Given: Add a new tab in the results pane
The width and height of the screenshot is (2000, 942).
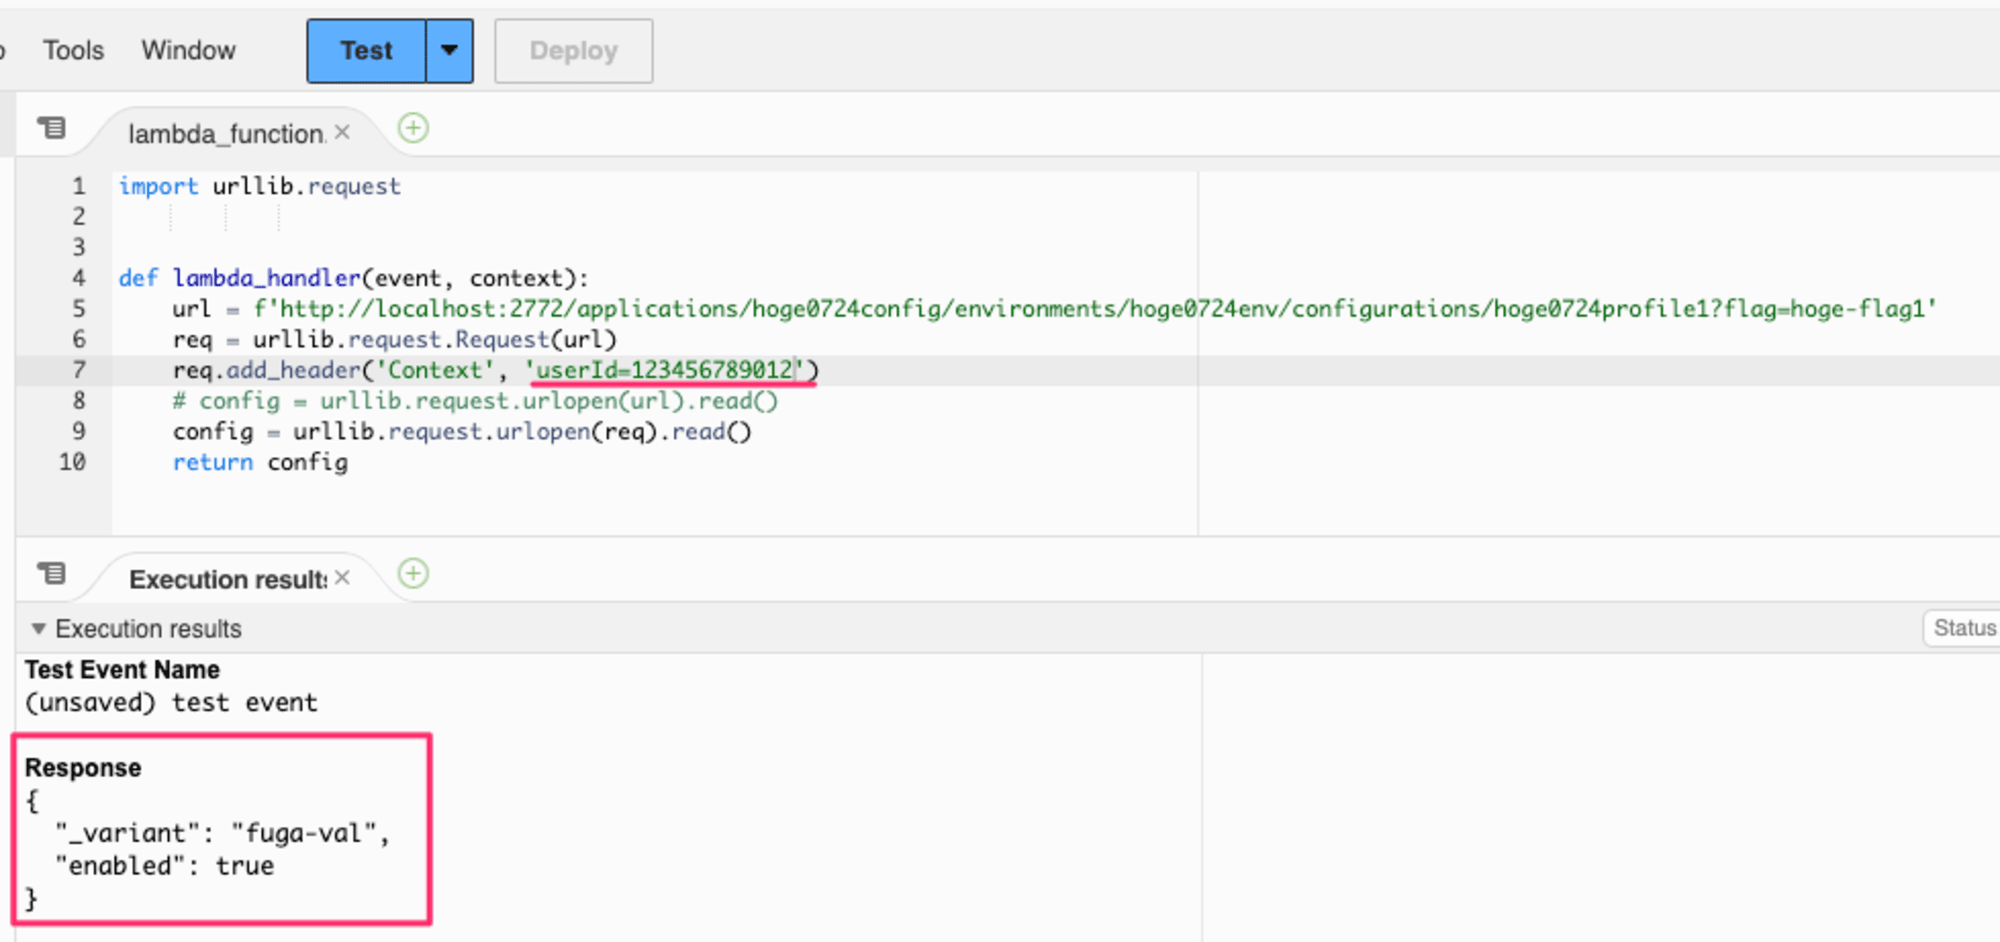Looking at the screenshot, I should point(413,574).
